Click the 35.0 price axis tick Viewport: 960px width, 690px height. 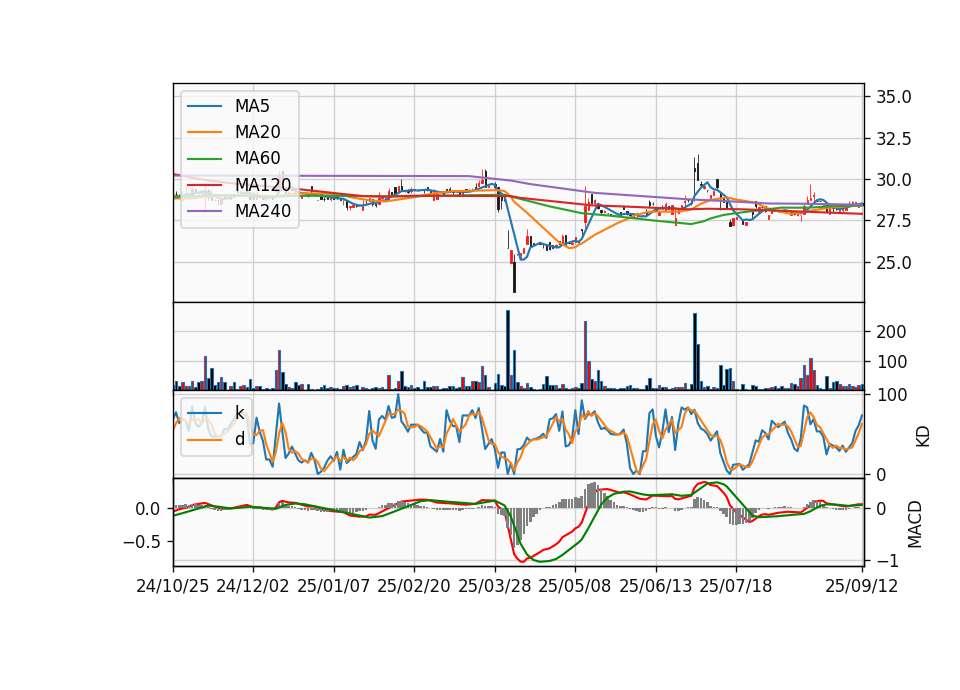tap(894, 97)
